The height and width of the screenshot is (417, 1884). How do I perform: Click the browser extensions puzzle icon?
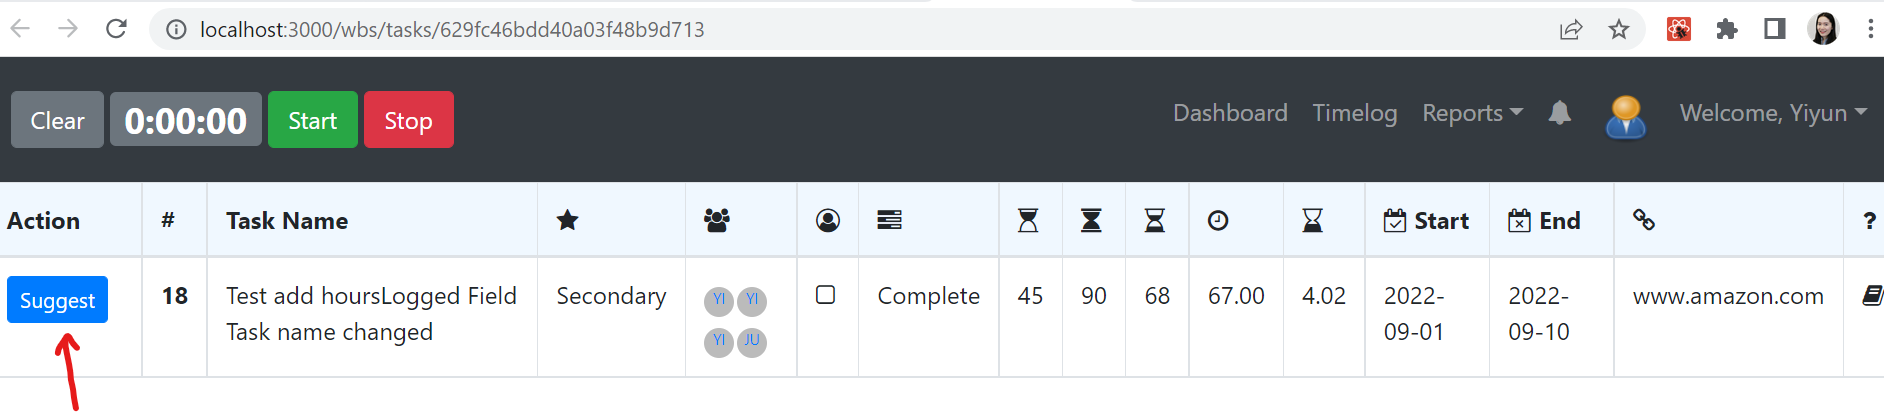pos(1727,29)
